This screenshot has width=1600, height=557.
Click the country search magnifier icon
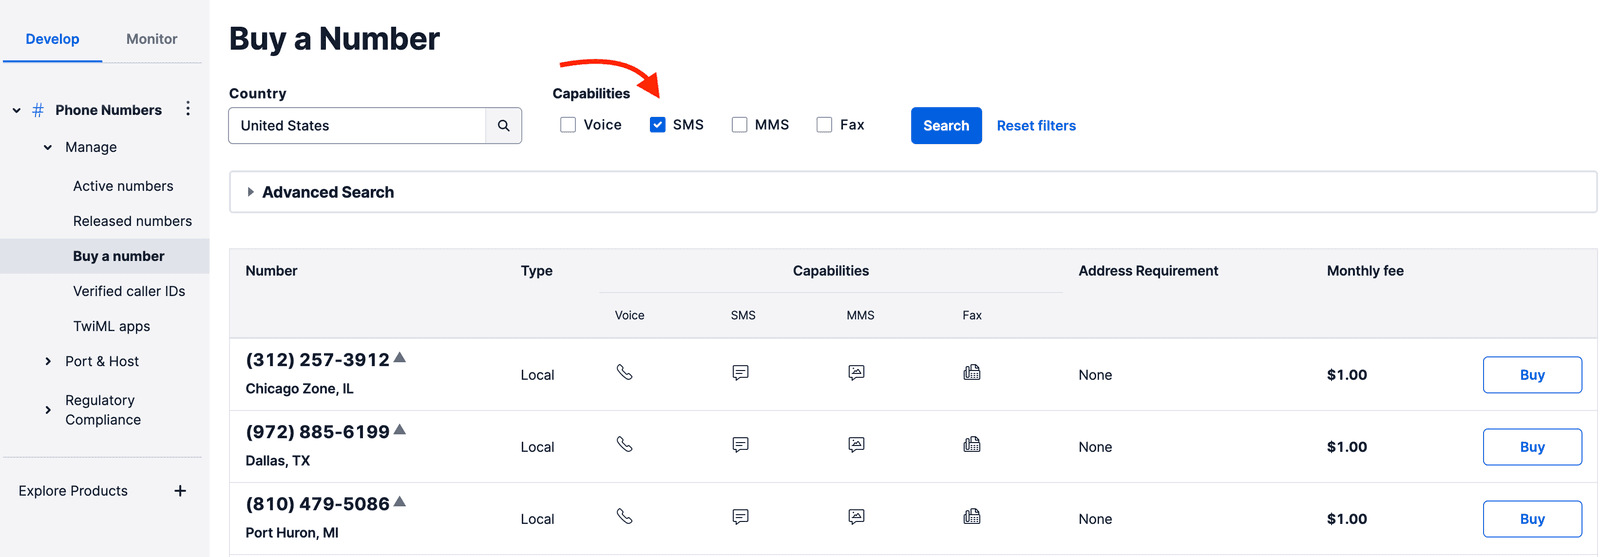click(x=503, y=126)
